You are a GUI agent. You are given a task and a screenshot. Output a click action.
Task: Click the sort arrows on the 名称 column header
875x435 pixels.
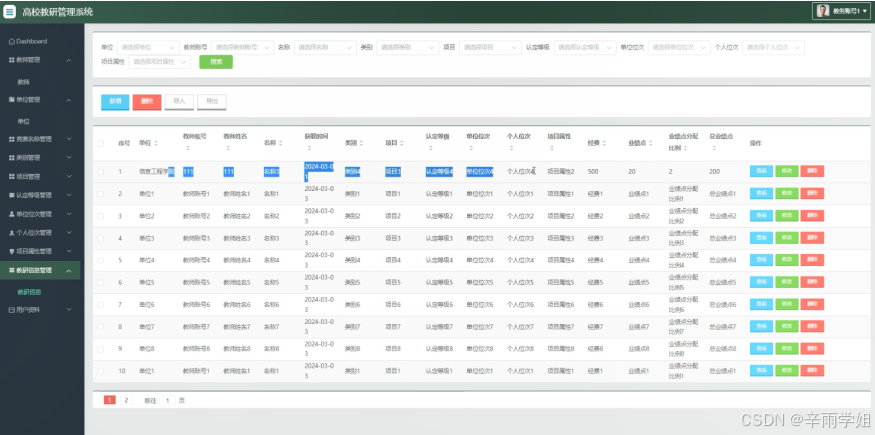(x=280, y=143)
